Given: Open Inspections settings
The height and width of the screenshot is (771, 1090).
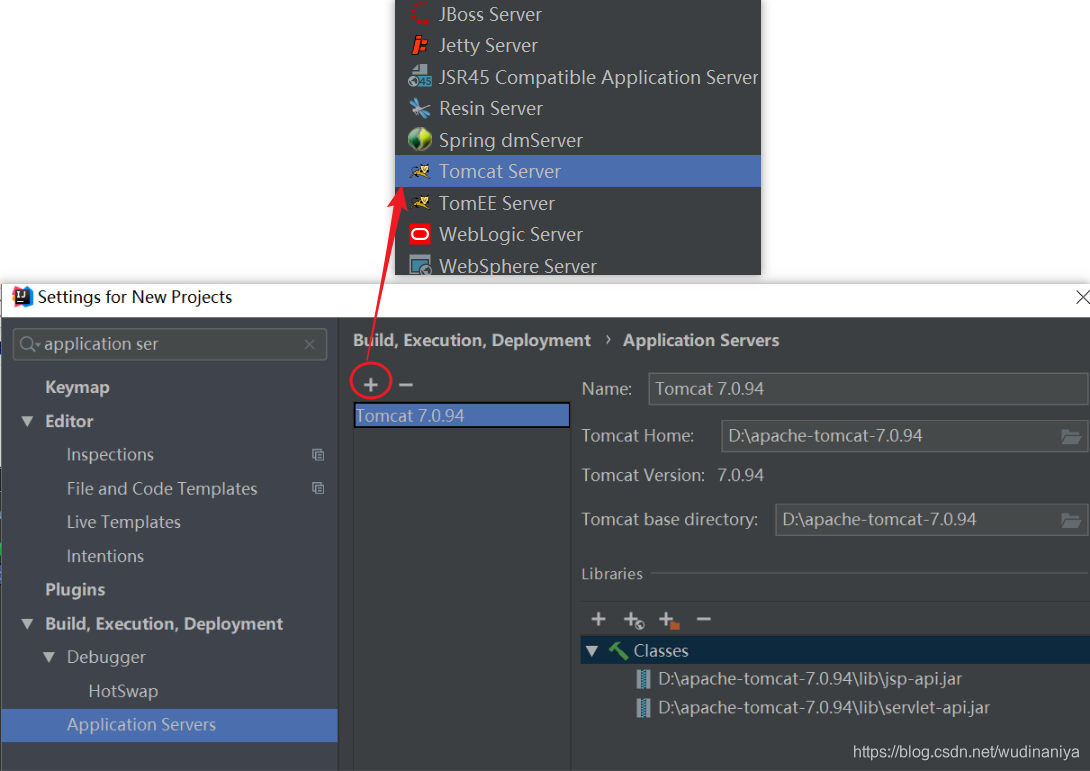Looking at the screenshot, I should pos(110,455).
